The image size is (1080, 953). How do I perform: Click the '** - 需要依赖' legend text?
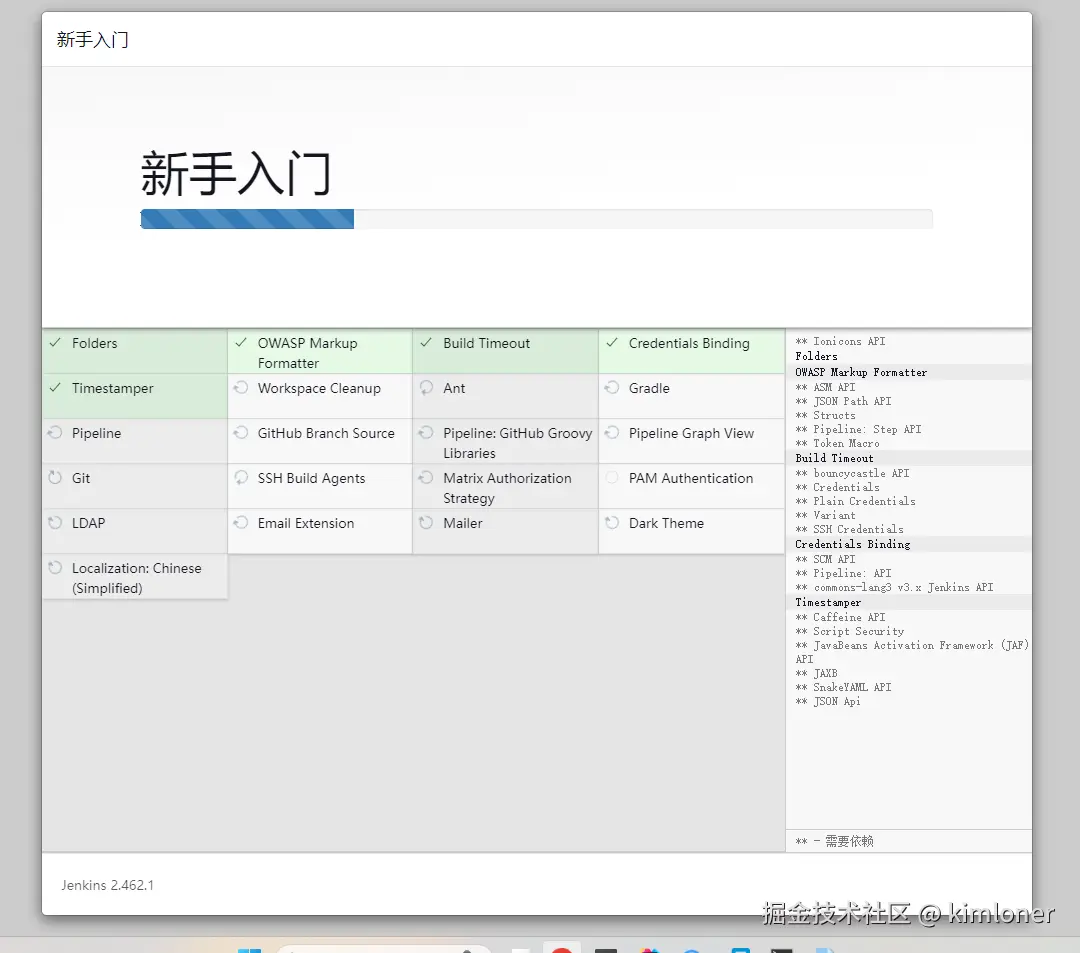834,841
